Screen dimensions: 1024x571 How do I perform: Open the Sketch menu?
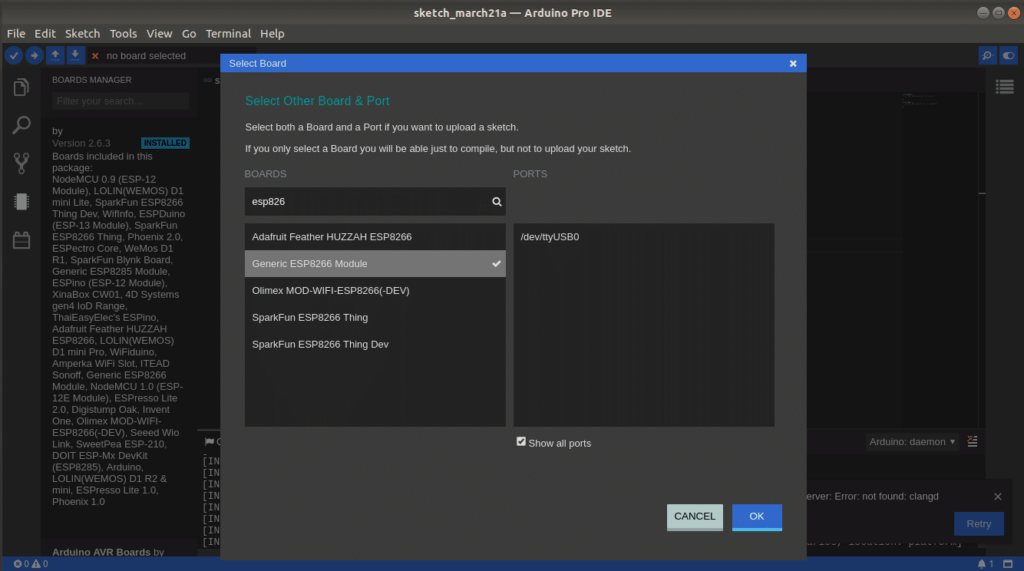82,33
